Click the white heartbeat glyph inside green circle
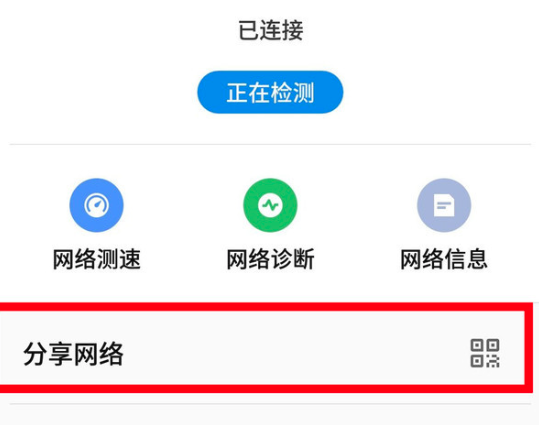The image size is (539, 425). tap(270, 205)
